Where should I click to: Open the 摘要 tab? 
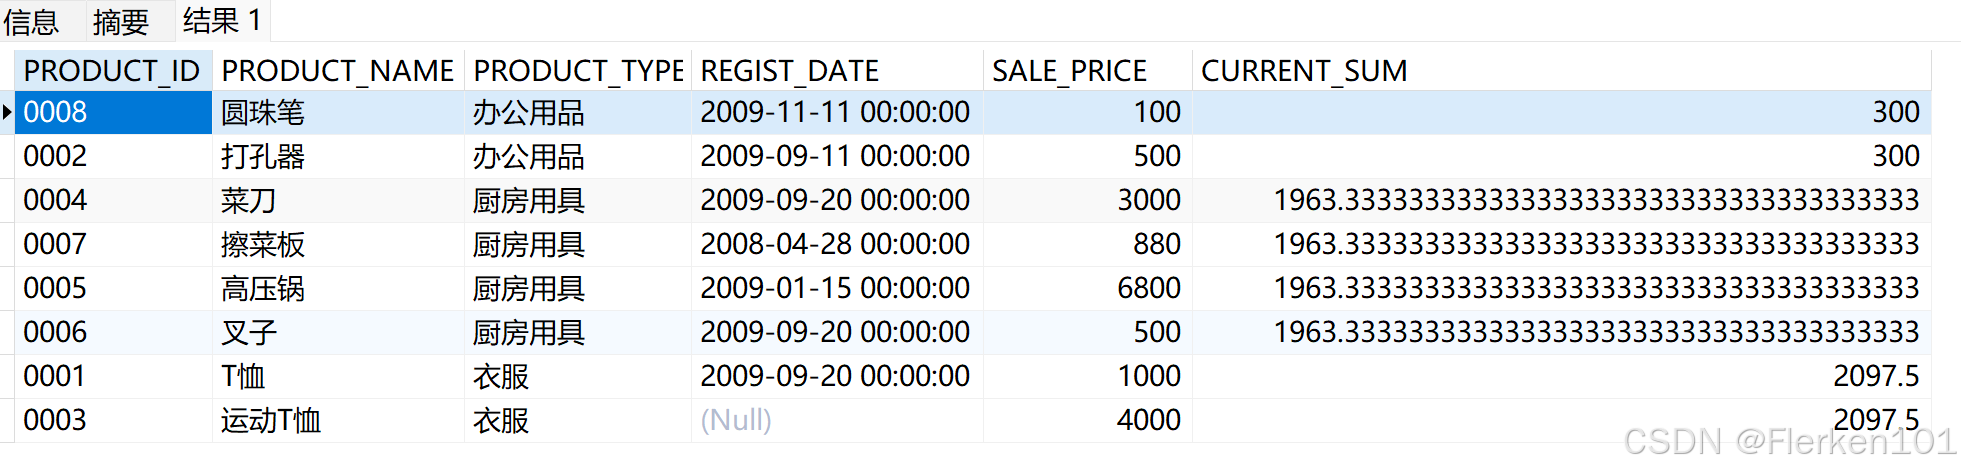(x=120, y=21)
